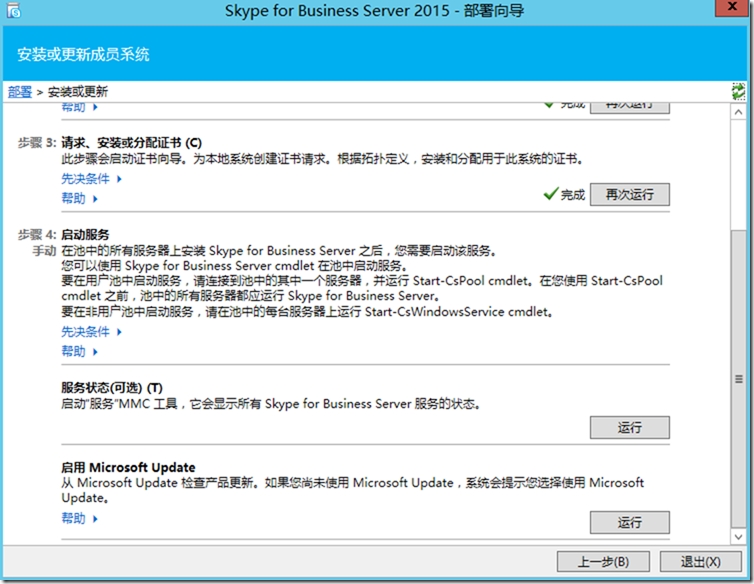Viewport: 754px width, 584px height.
Task: Click 运行 for 服务状态(可选)
Action: [x=629, y=427]
